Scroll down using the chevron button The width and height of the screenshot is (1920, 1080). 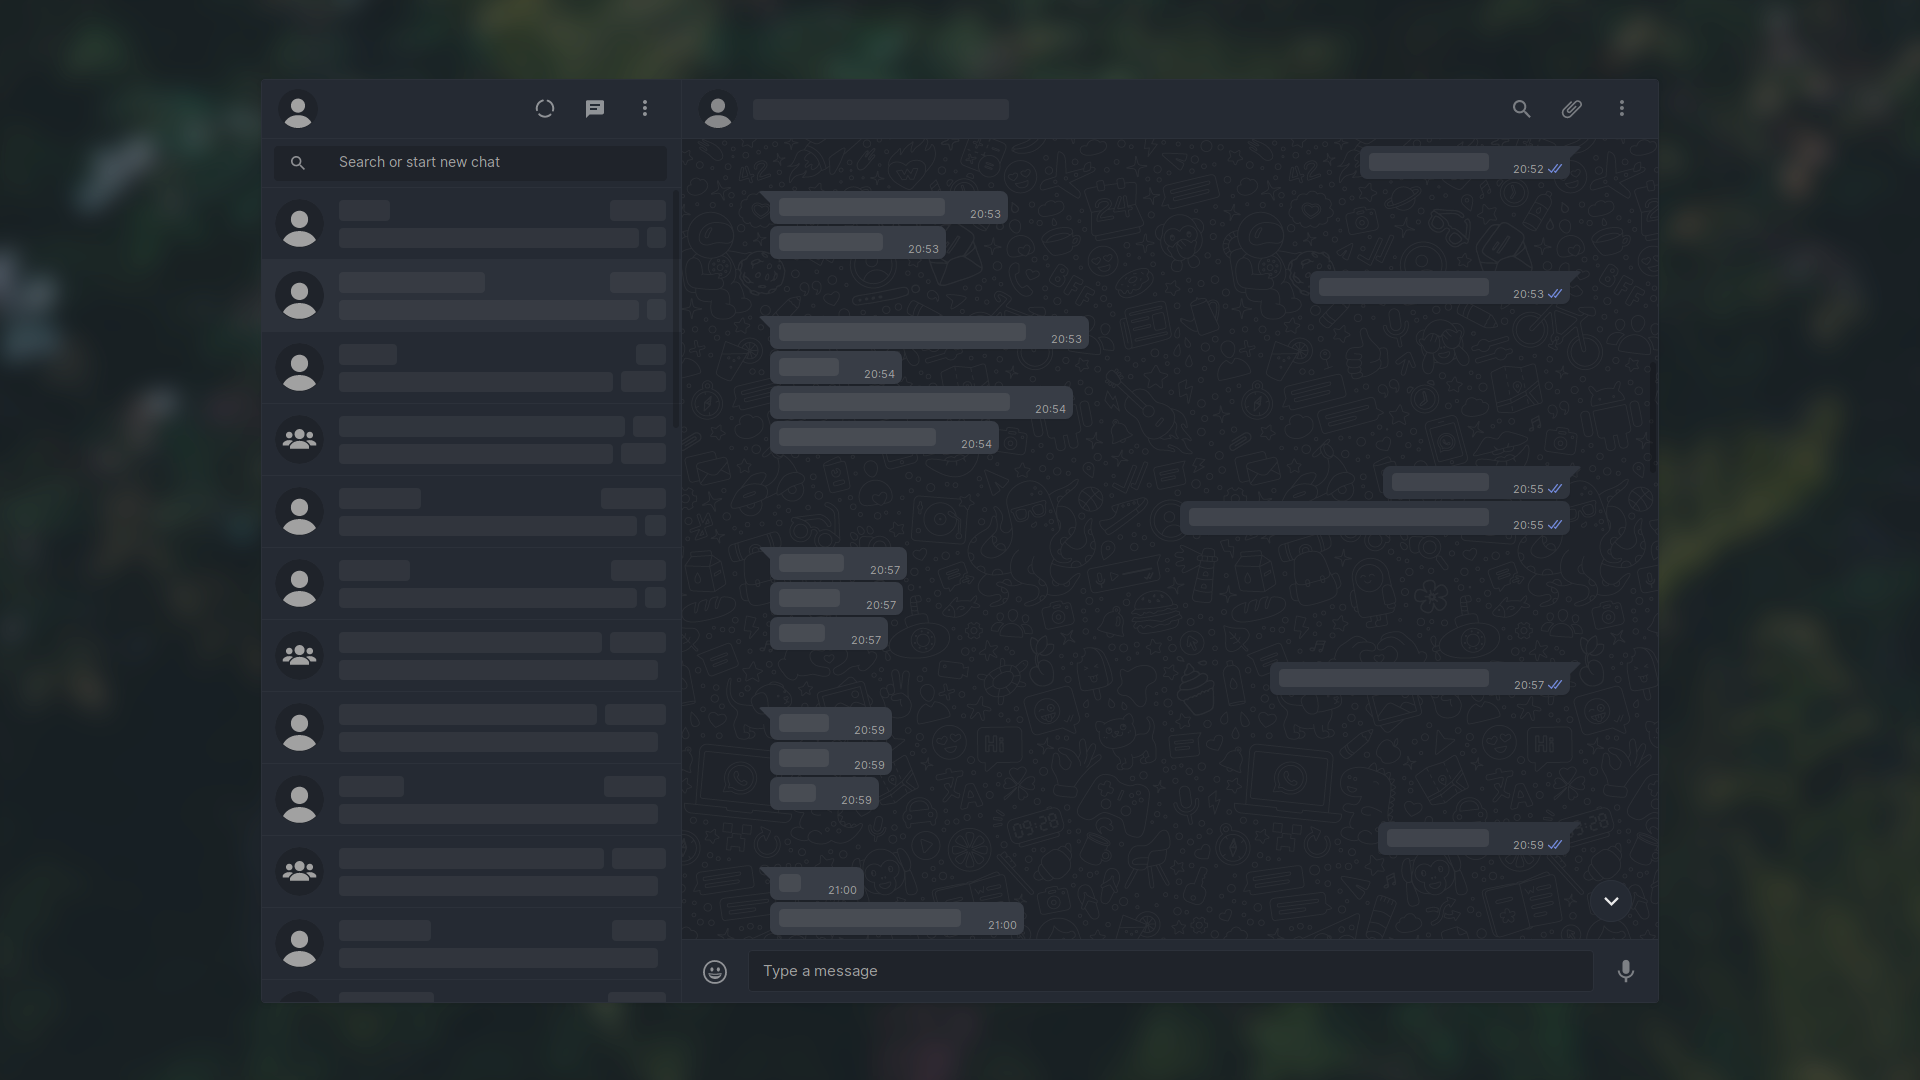[1611, 901]
